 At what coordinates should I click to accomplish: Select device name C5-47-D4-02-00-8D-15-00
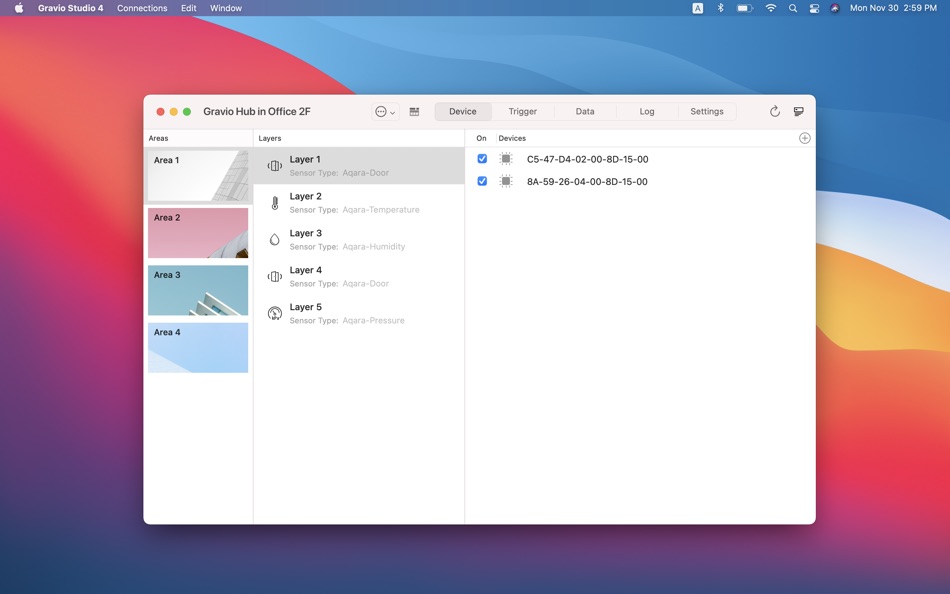pyautogui.click(x=588, y=159)
